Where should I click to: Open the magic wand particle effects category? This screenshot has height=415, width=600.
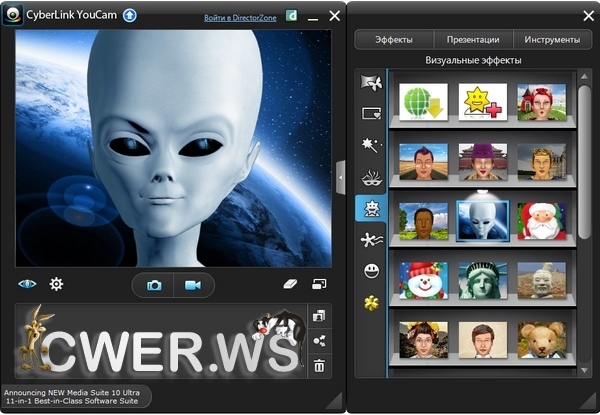click(371, 145)
